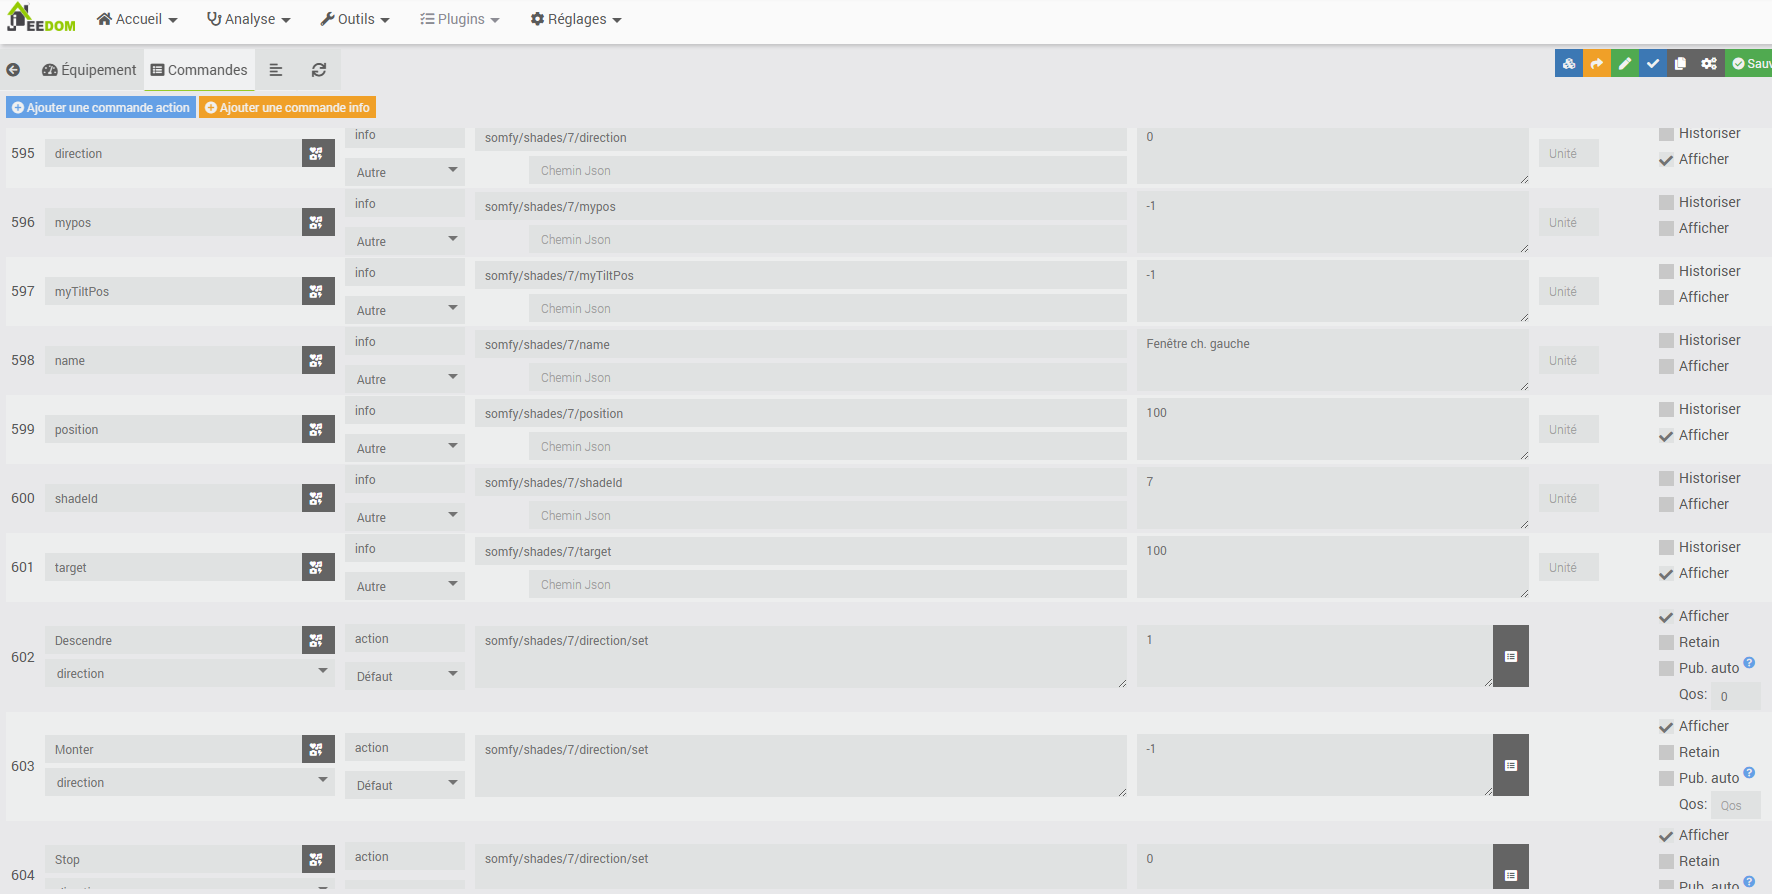The width and height of the screenshot is (1772, 894).
Task: Open Défaut subtype dropdown for Monter
Action: click(405, 785)
